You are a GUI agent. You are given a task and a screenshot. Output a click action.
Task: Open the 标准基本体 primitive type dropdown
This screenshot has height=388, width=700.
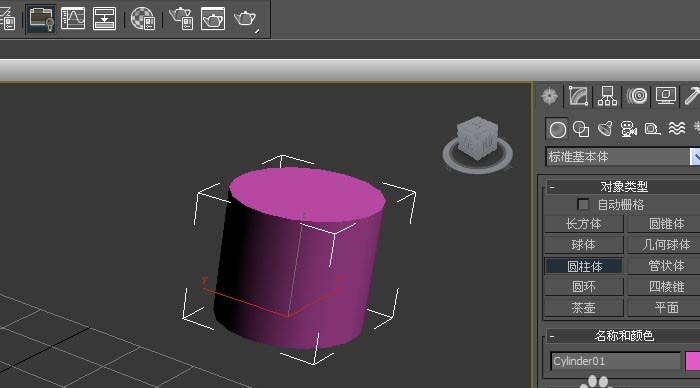[623, 157]
